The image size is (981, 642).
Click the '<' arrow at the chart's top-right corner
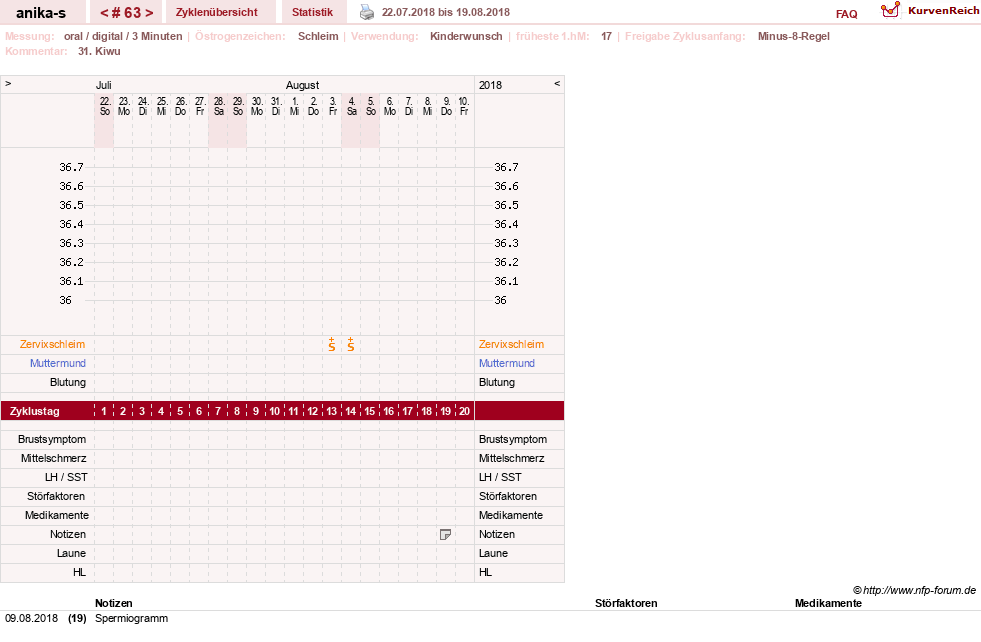[x=557, y=83]
